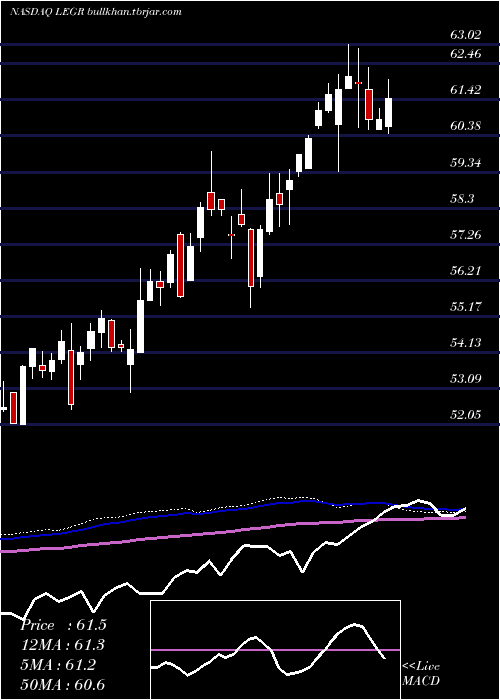Click the horizontal magenta midline in the MACD inset chart

pos(275,650)
